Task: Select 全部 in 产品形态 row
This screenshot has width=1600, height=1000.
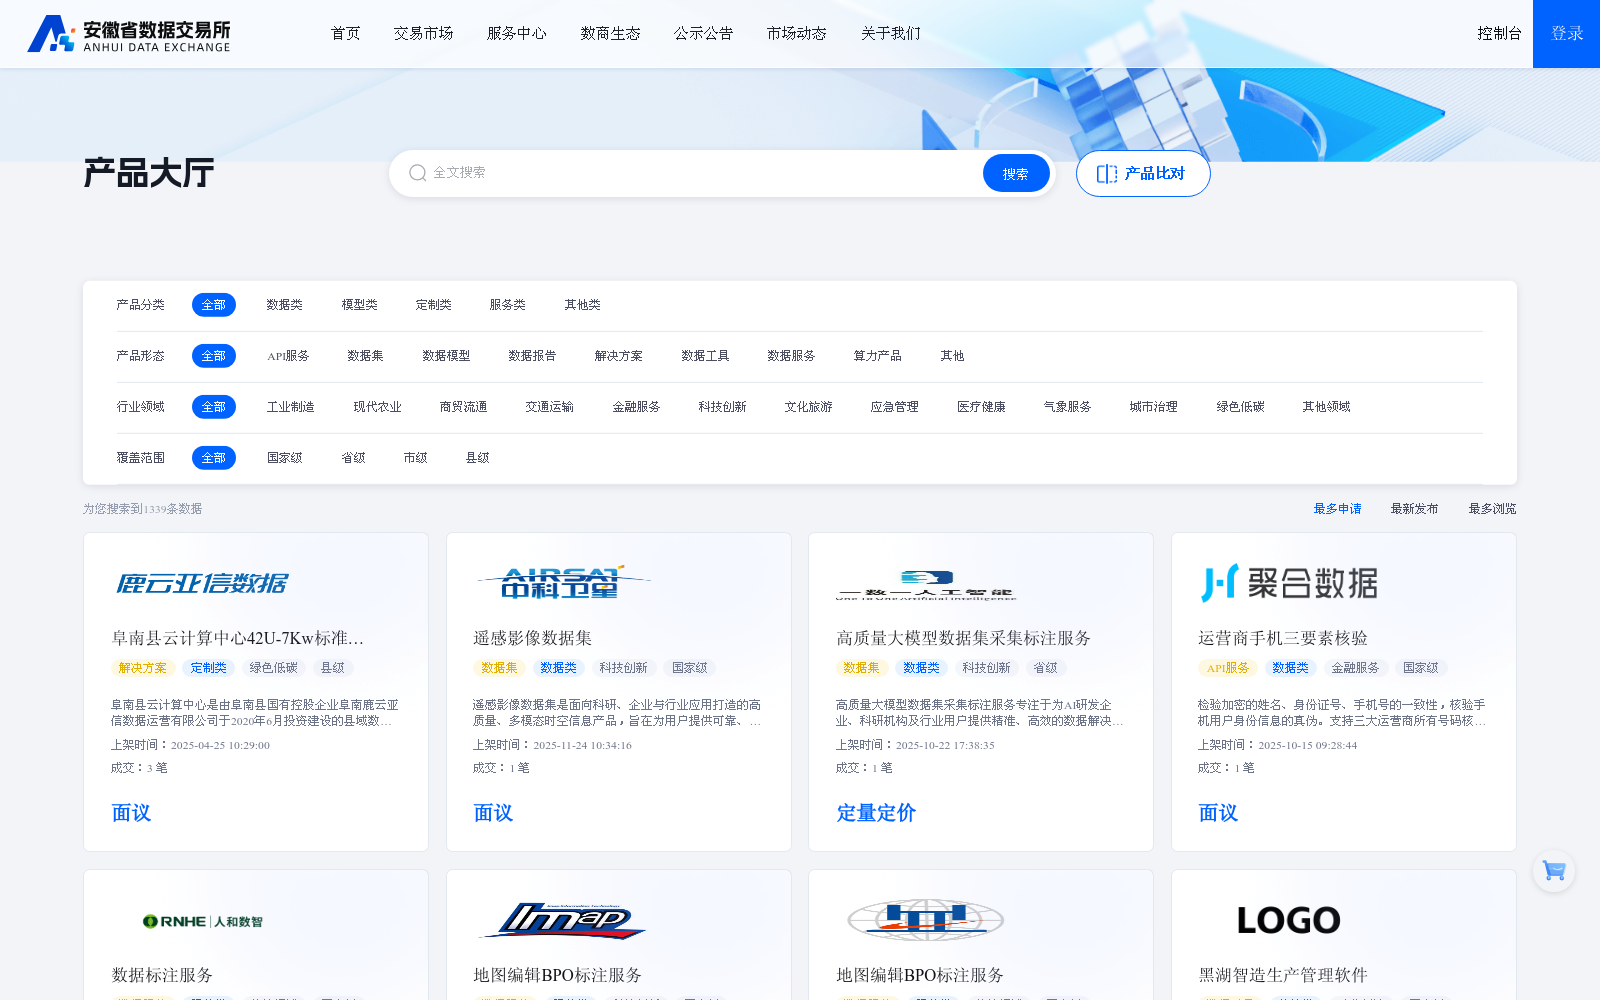Action: click(x=214, y=356)
